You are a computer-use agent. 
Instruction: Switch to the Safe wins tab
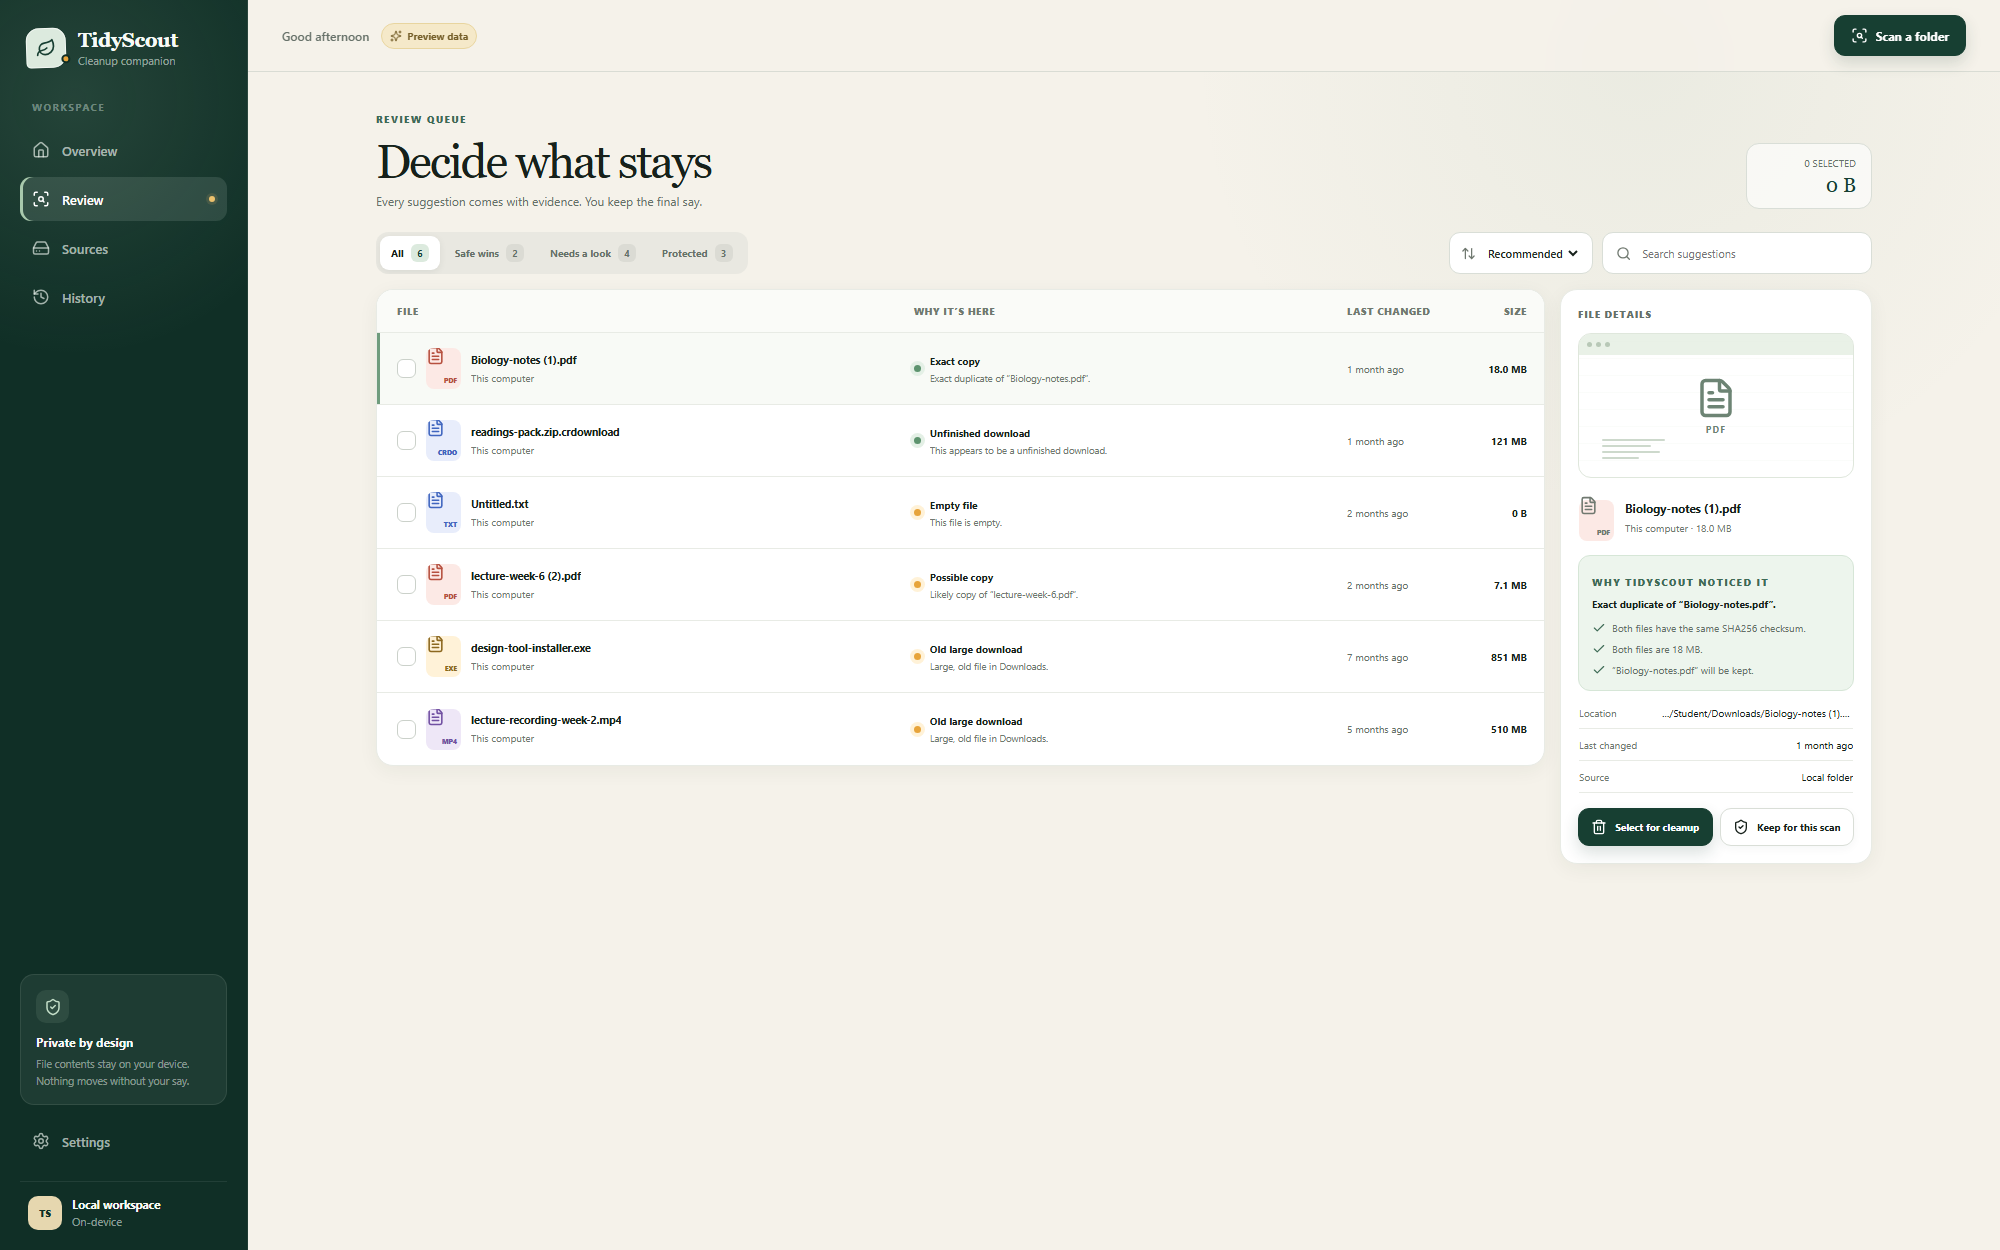(488, 253)
